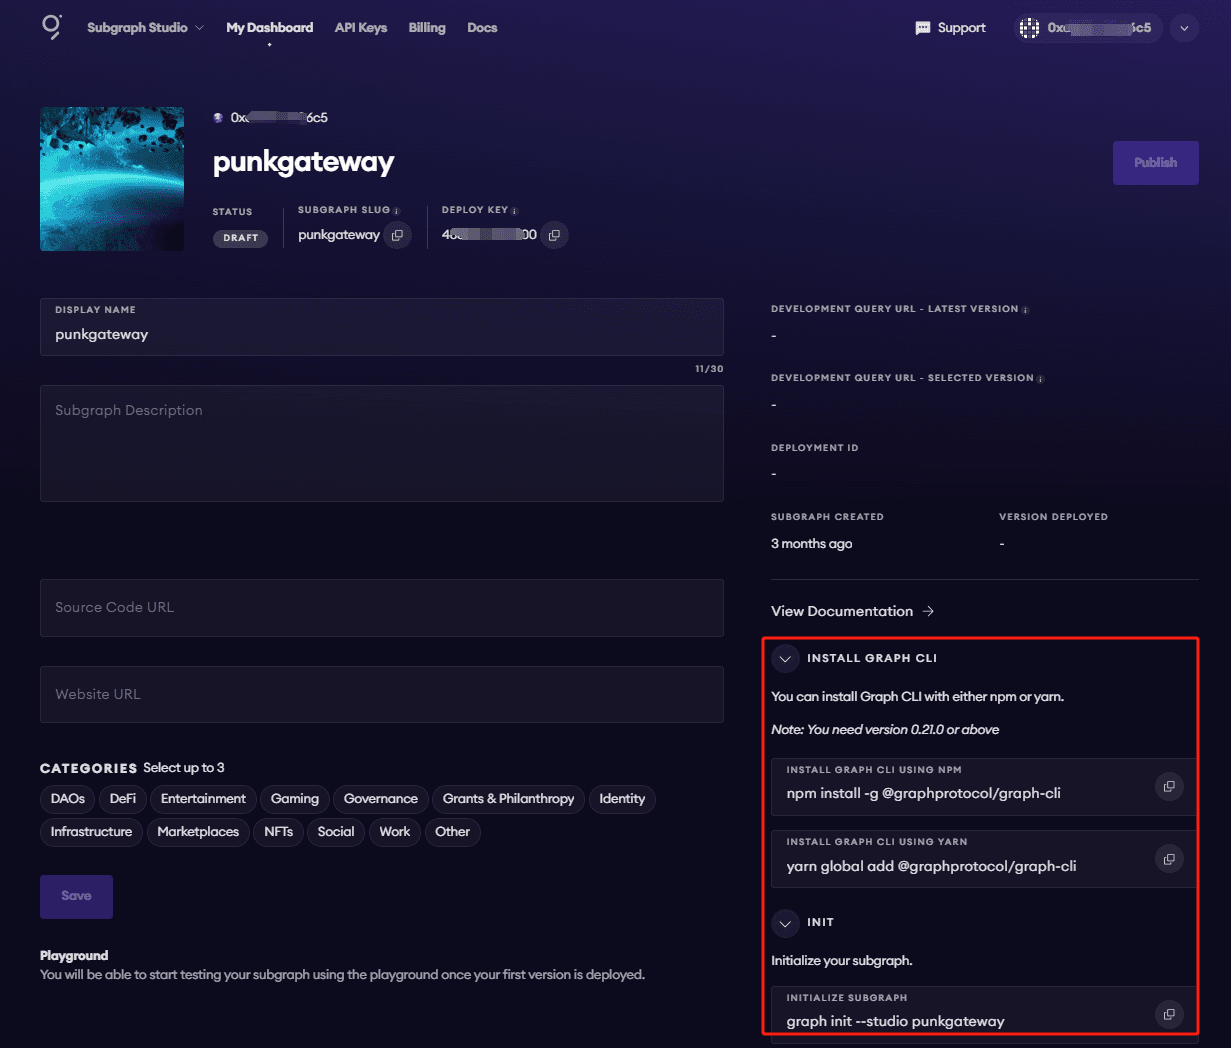
Task: Select the DeFi category
Action: (x=122, y=799)
